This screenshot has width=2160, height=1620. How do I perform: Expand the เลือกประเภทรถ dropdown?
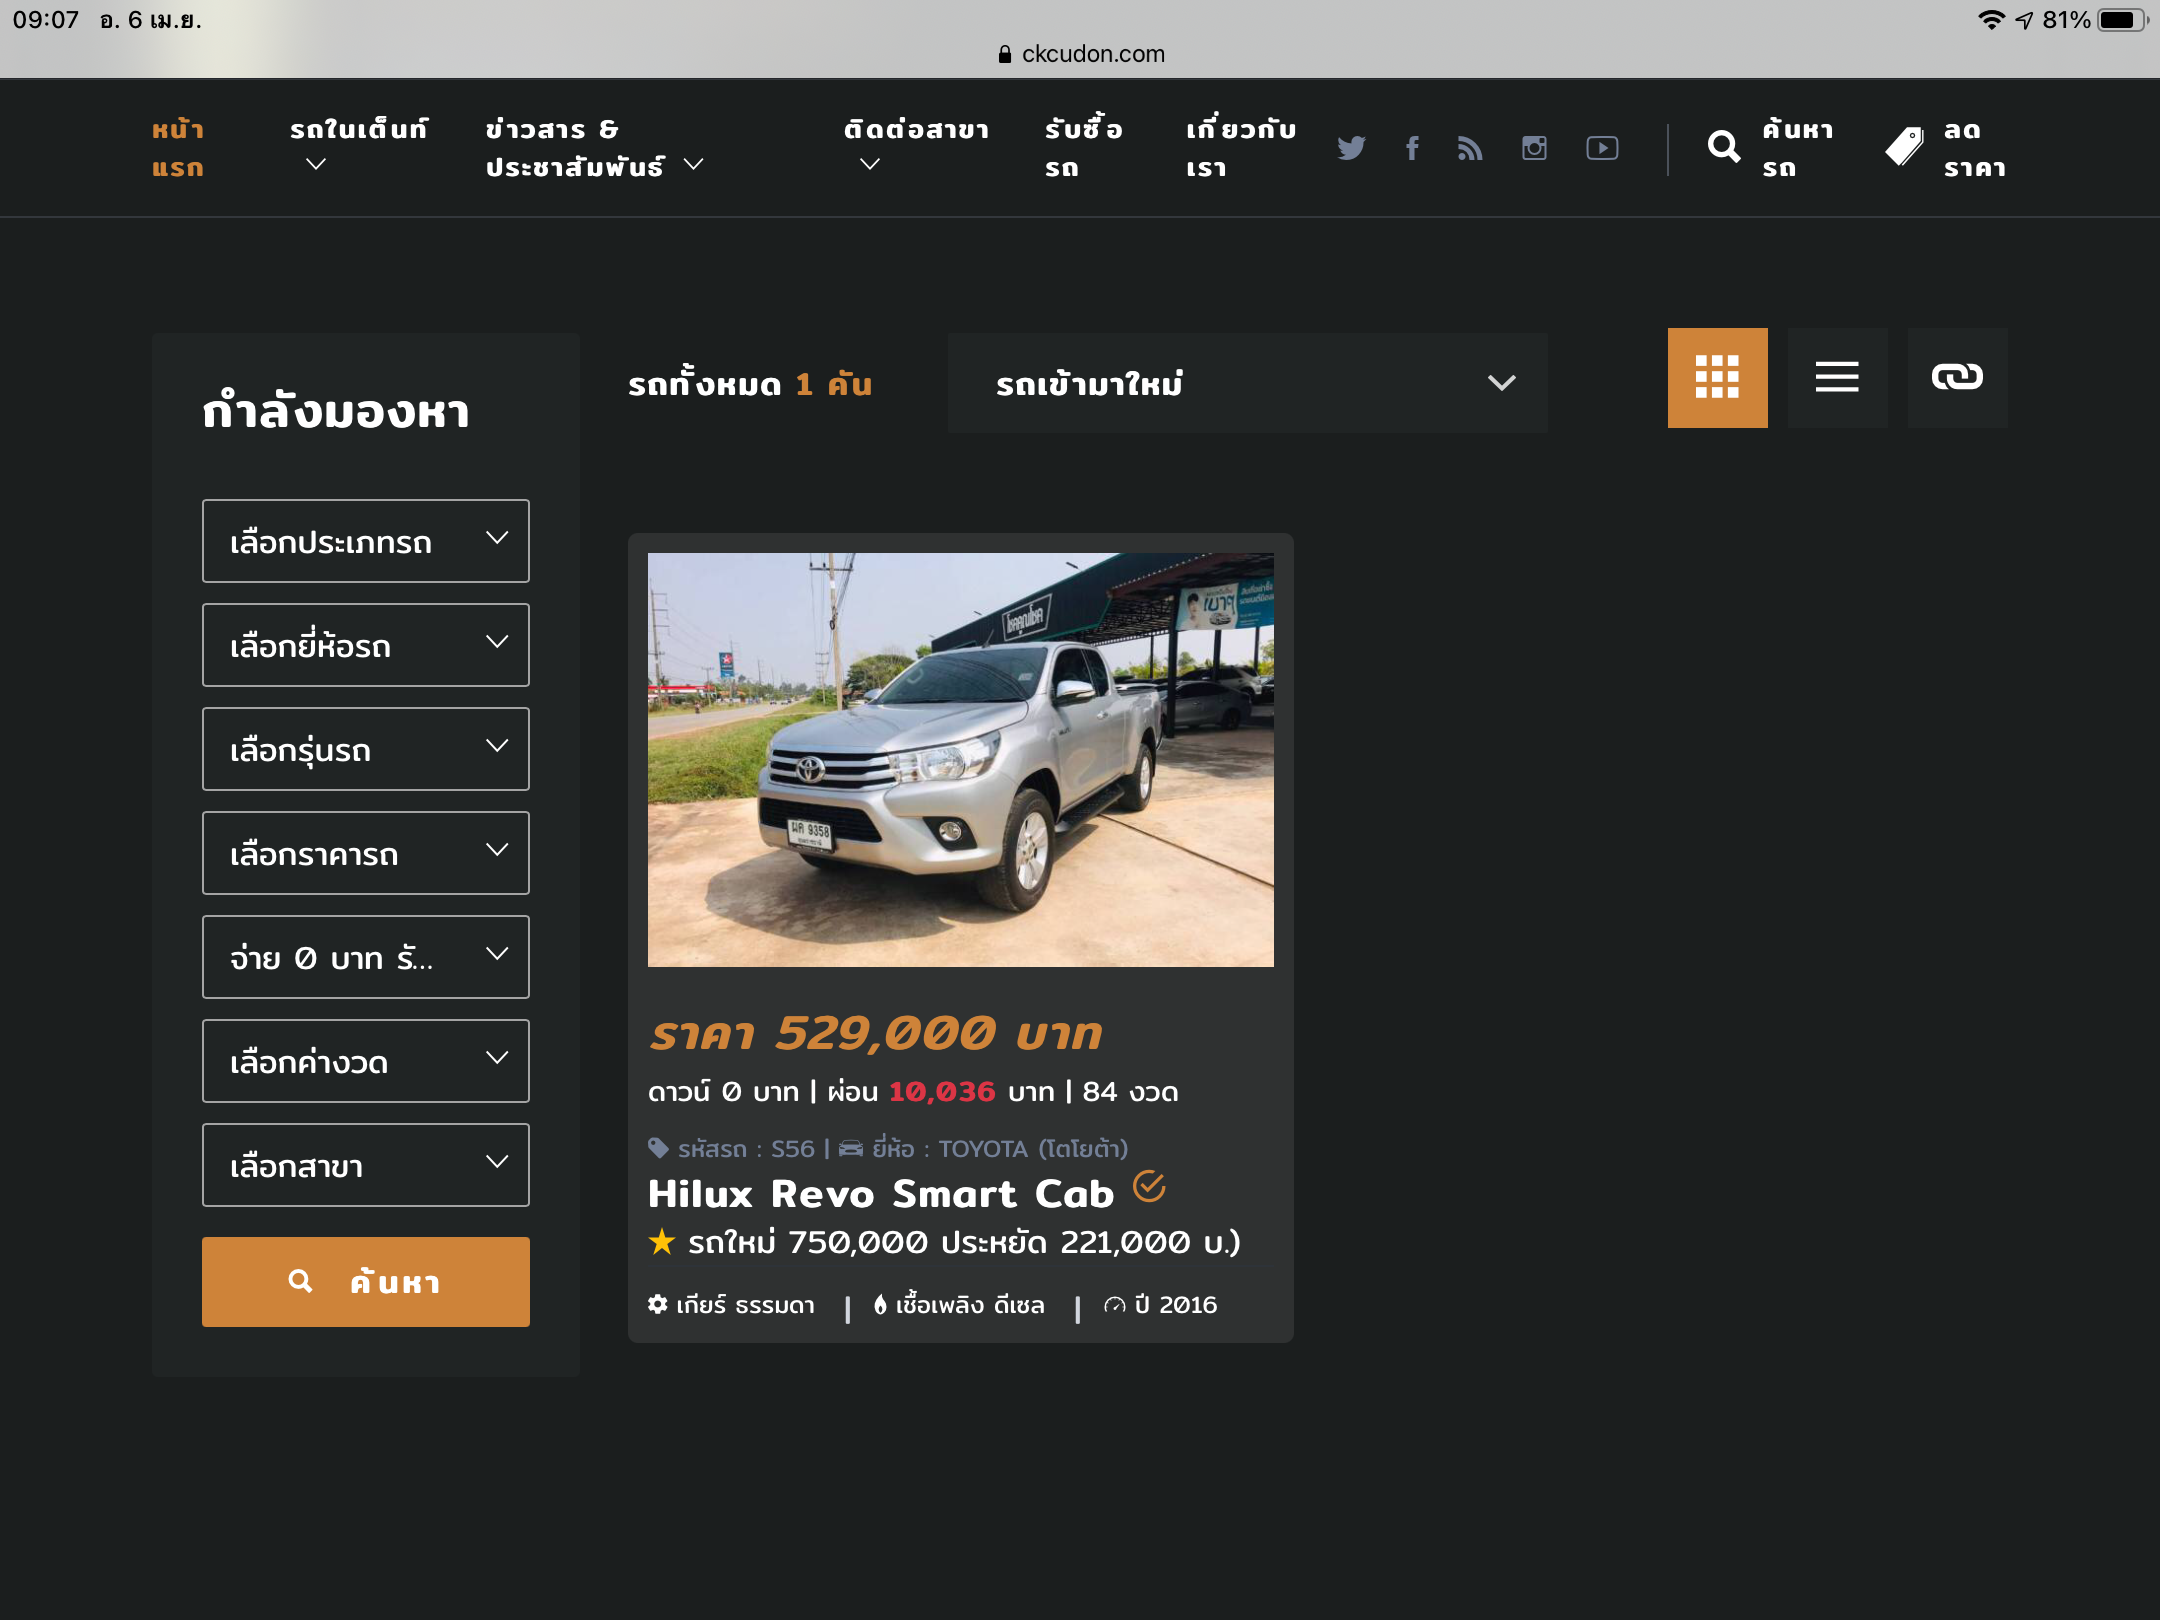(x=365, y=541)
